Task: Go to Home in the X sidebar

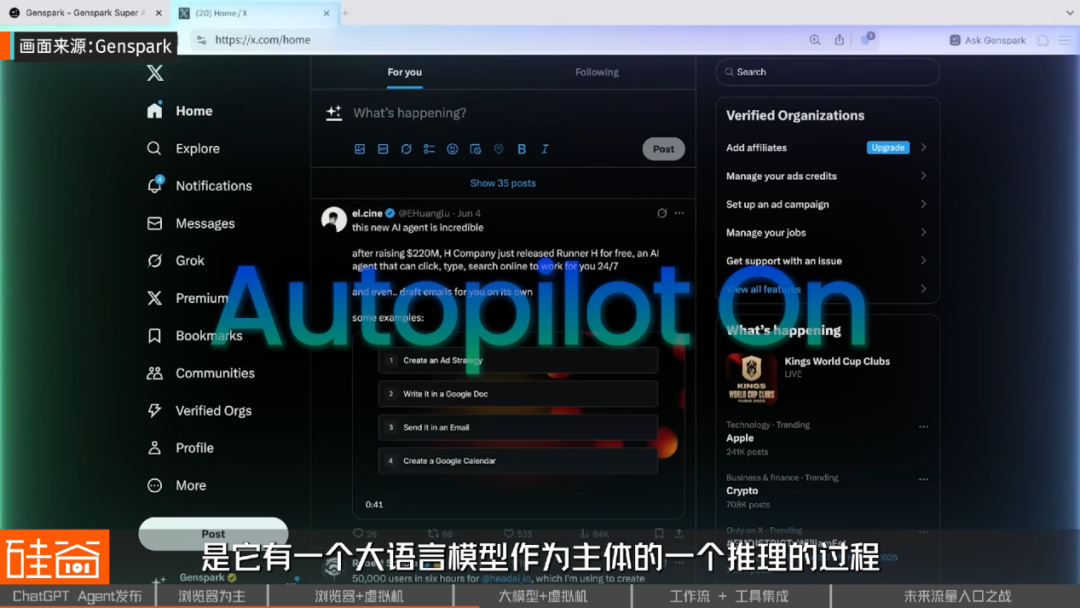Action: click(x=180, y=111)
